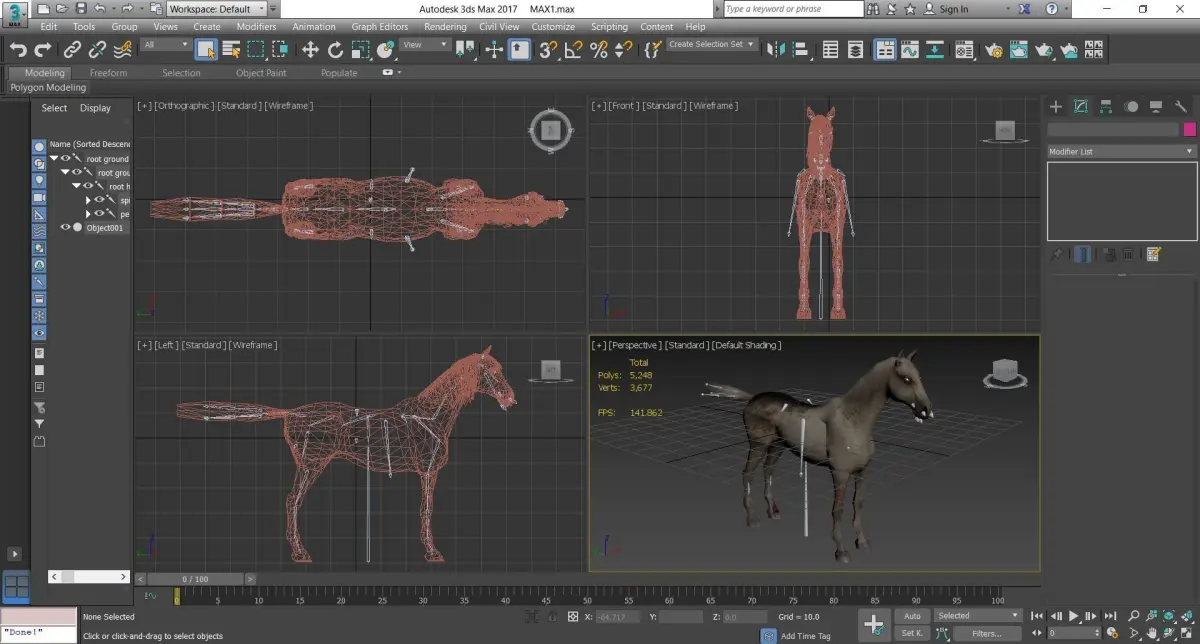Image resolution: width=1200 pixels, height=644 pixels.
Task: Toggle the Layer Explorer icon
Action: (x=857, y=49)
